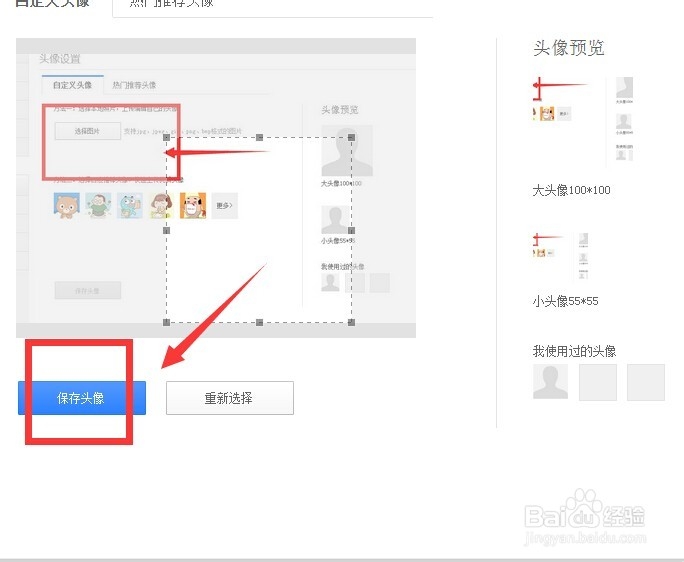This screenshot has width=684, height=562.
Task: Click the 大头像100*100 label
Action: [x=571, y=190]
